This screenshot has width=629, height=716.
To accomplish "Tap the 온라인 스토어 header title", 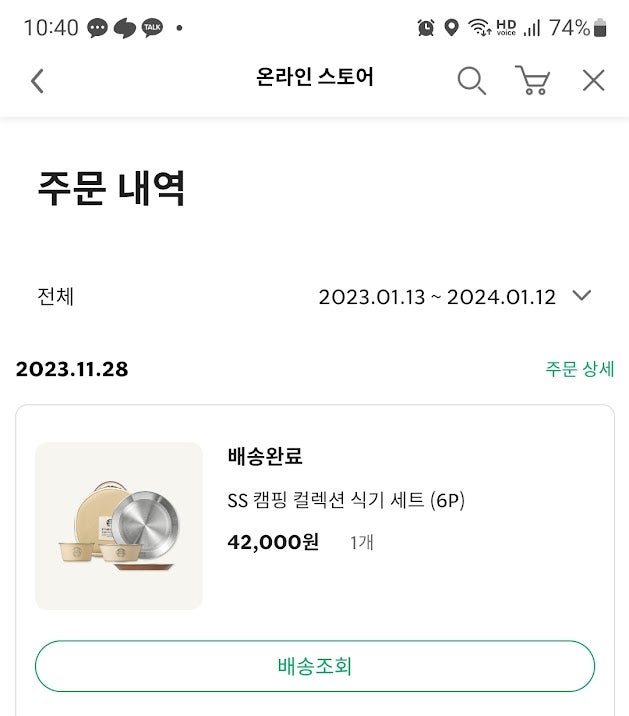I will pyautogui.click(x=315, y=78).
